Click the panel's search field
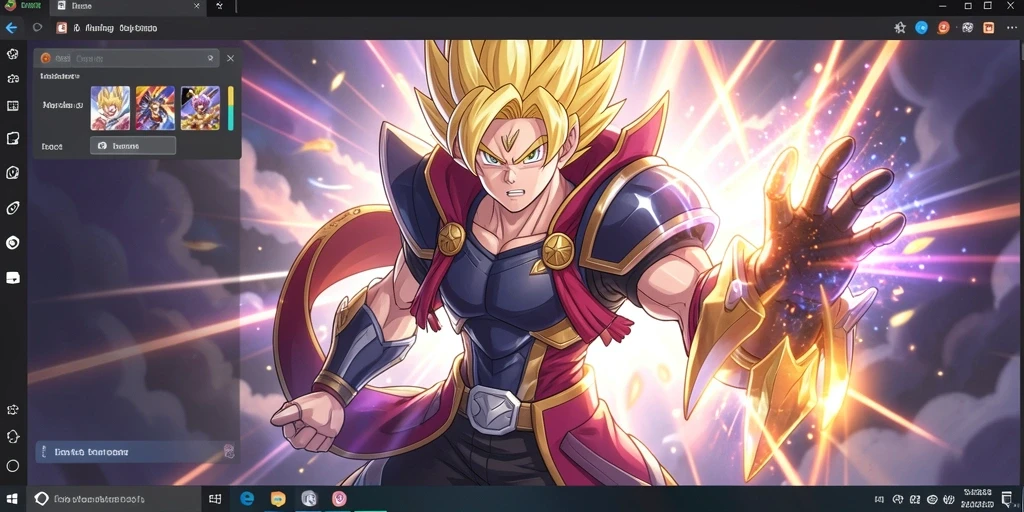Viewport: 1024px width, 512px height. click(x=126, y=58)
